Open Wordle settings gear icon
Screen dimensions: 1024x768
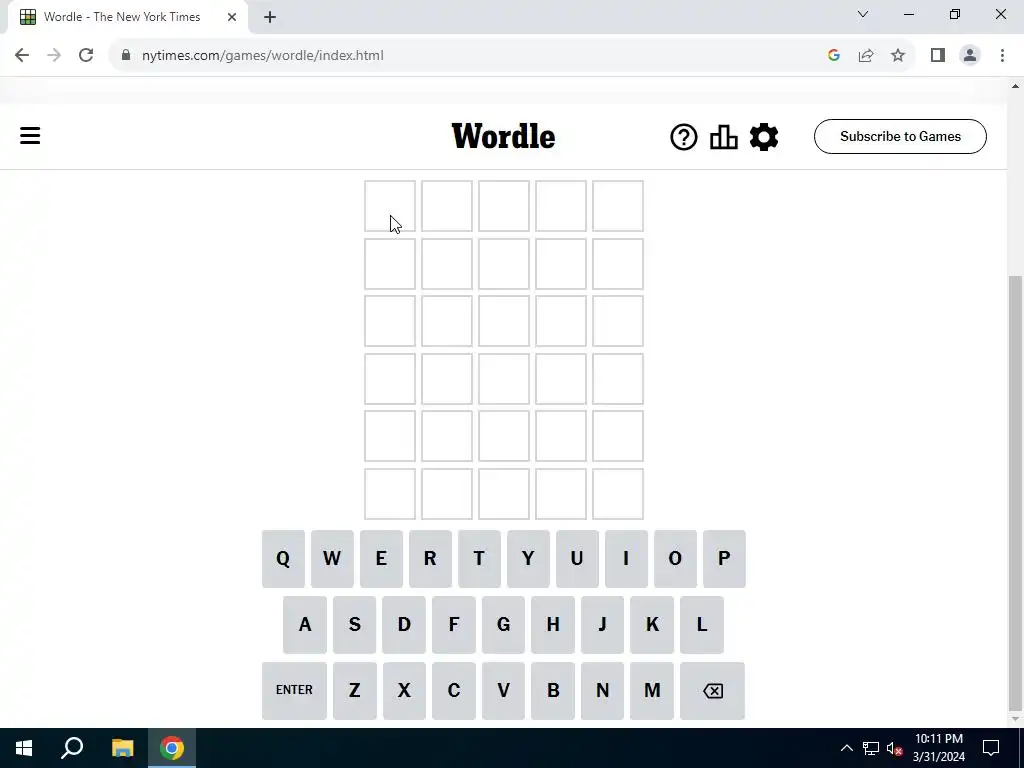point(764,137)
